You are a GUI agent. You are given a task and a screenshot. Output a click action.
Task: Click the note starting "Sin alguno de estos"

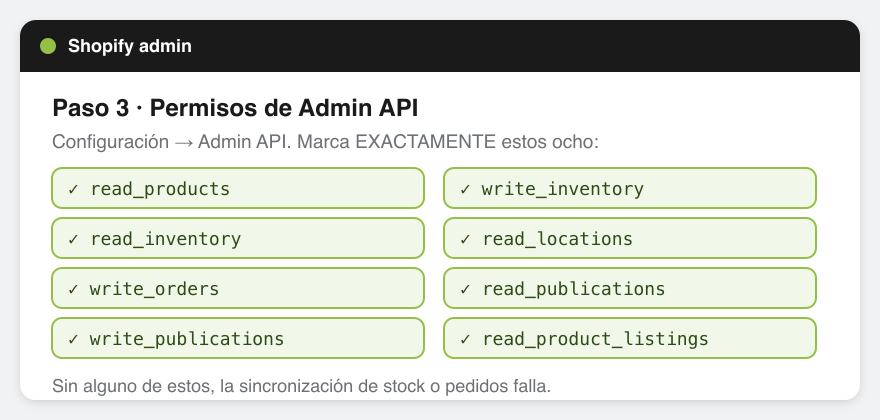click(x=301, y=386)
